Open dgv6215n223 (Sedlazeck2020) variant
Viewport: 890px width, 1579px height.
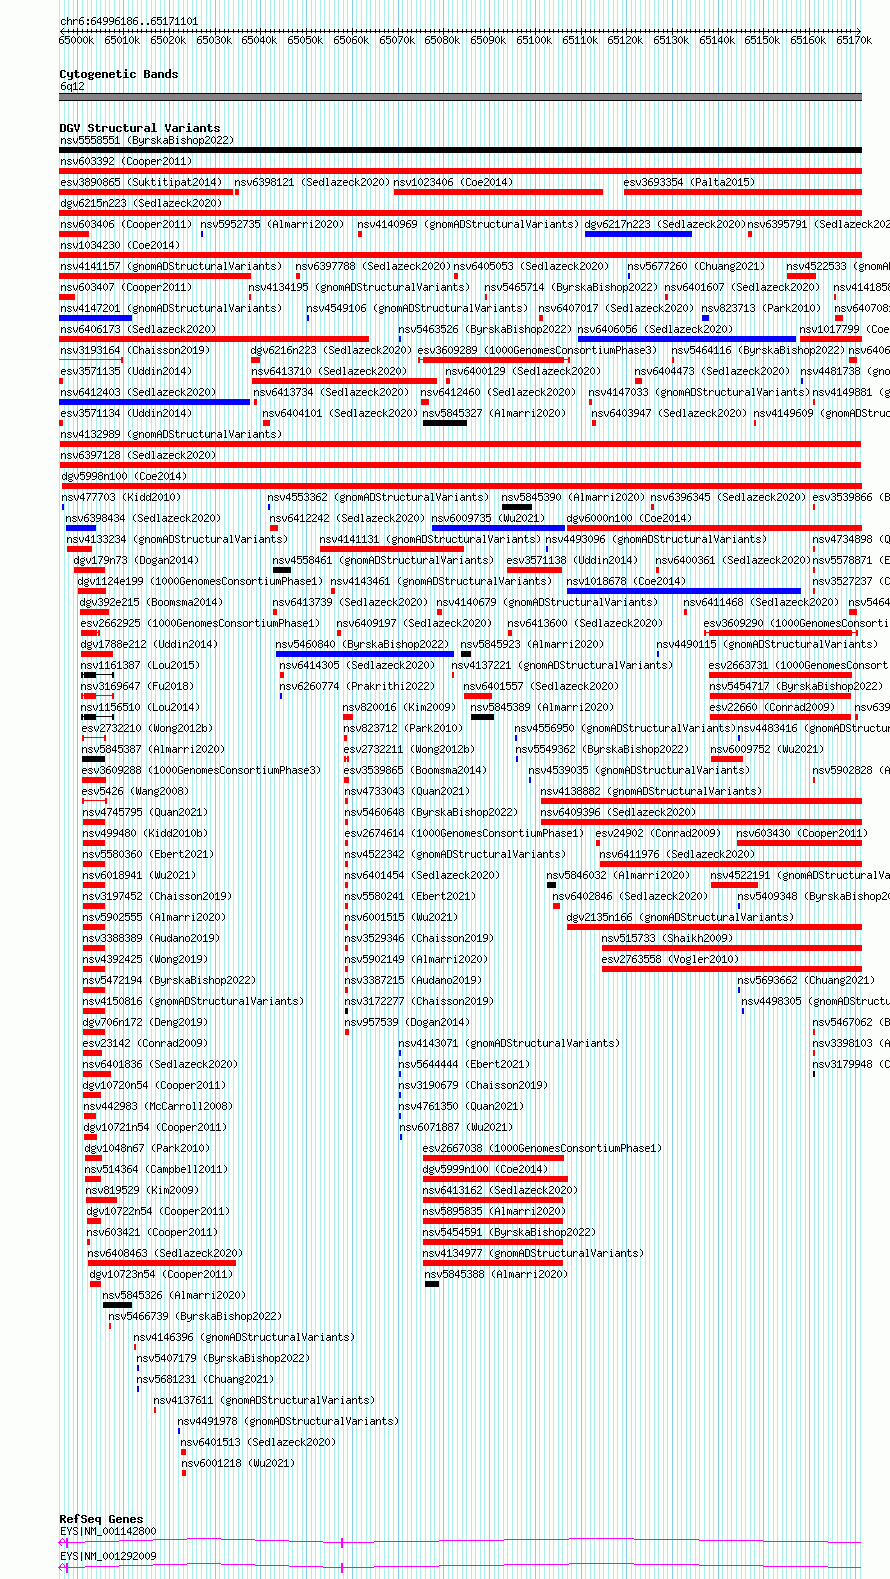(x=141, y=203)
